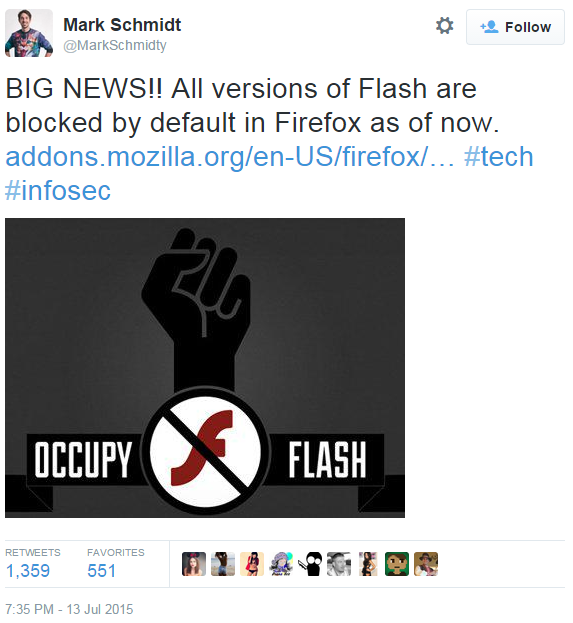Open the @MarkSchmidty handle link
573x623 pixels.
[x=115, y=45]
